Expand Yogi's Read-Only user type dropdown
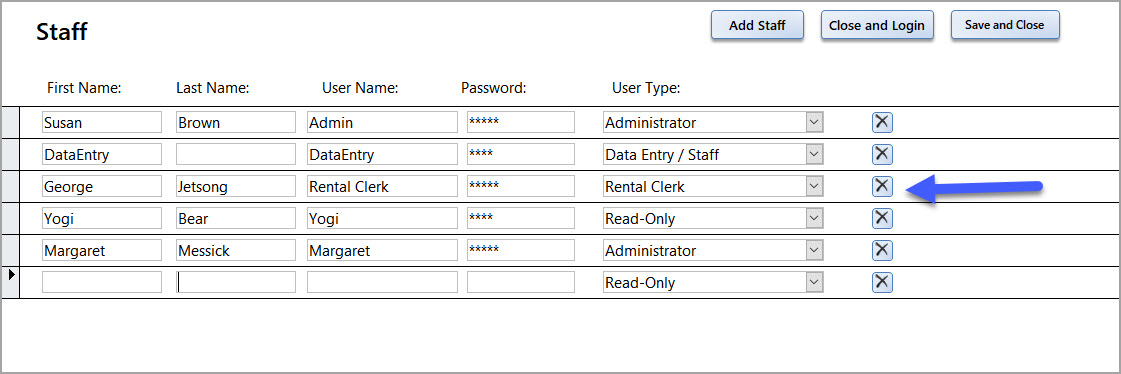The width and height of the screenshot is (1121, 374). coord(814,218)
